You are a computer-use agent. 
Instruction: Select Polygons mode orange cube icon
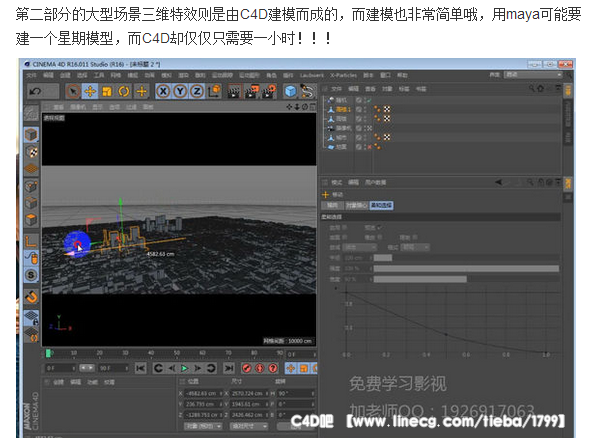point(31,219)
